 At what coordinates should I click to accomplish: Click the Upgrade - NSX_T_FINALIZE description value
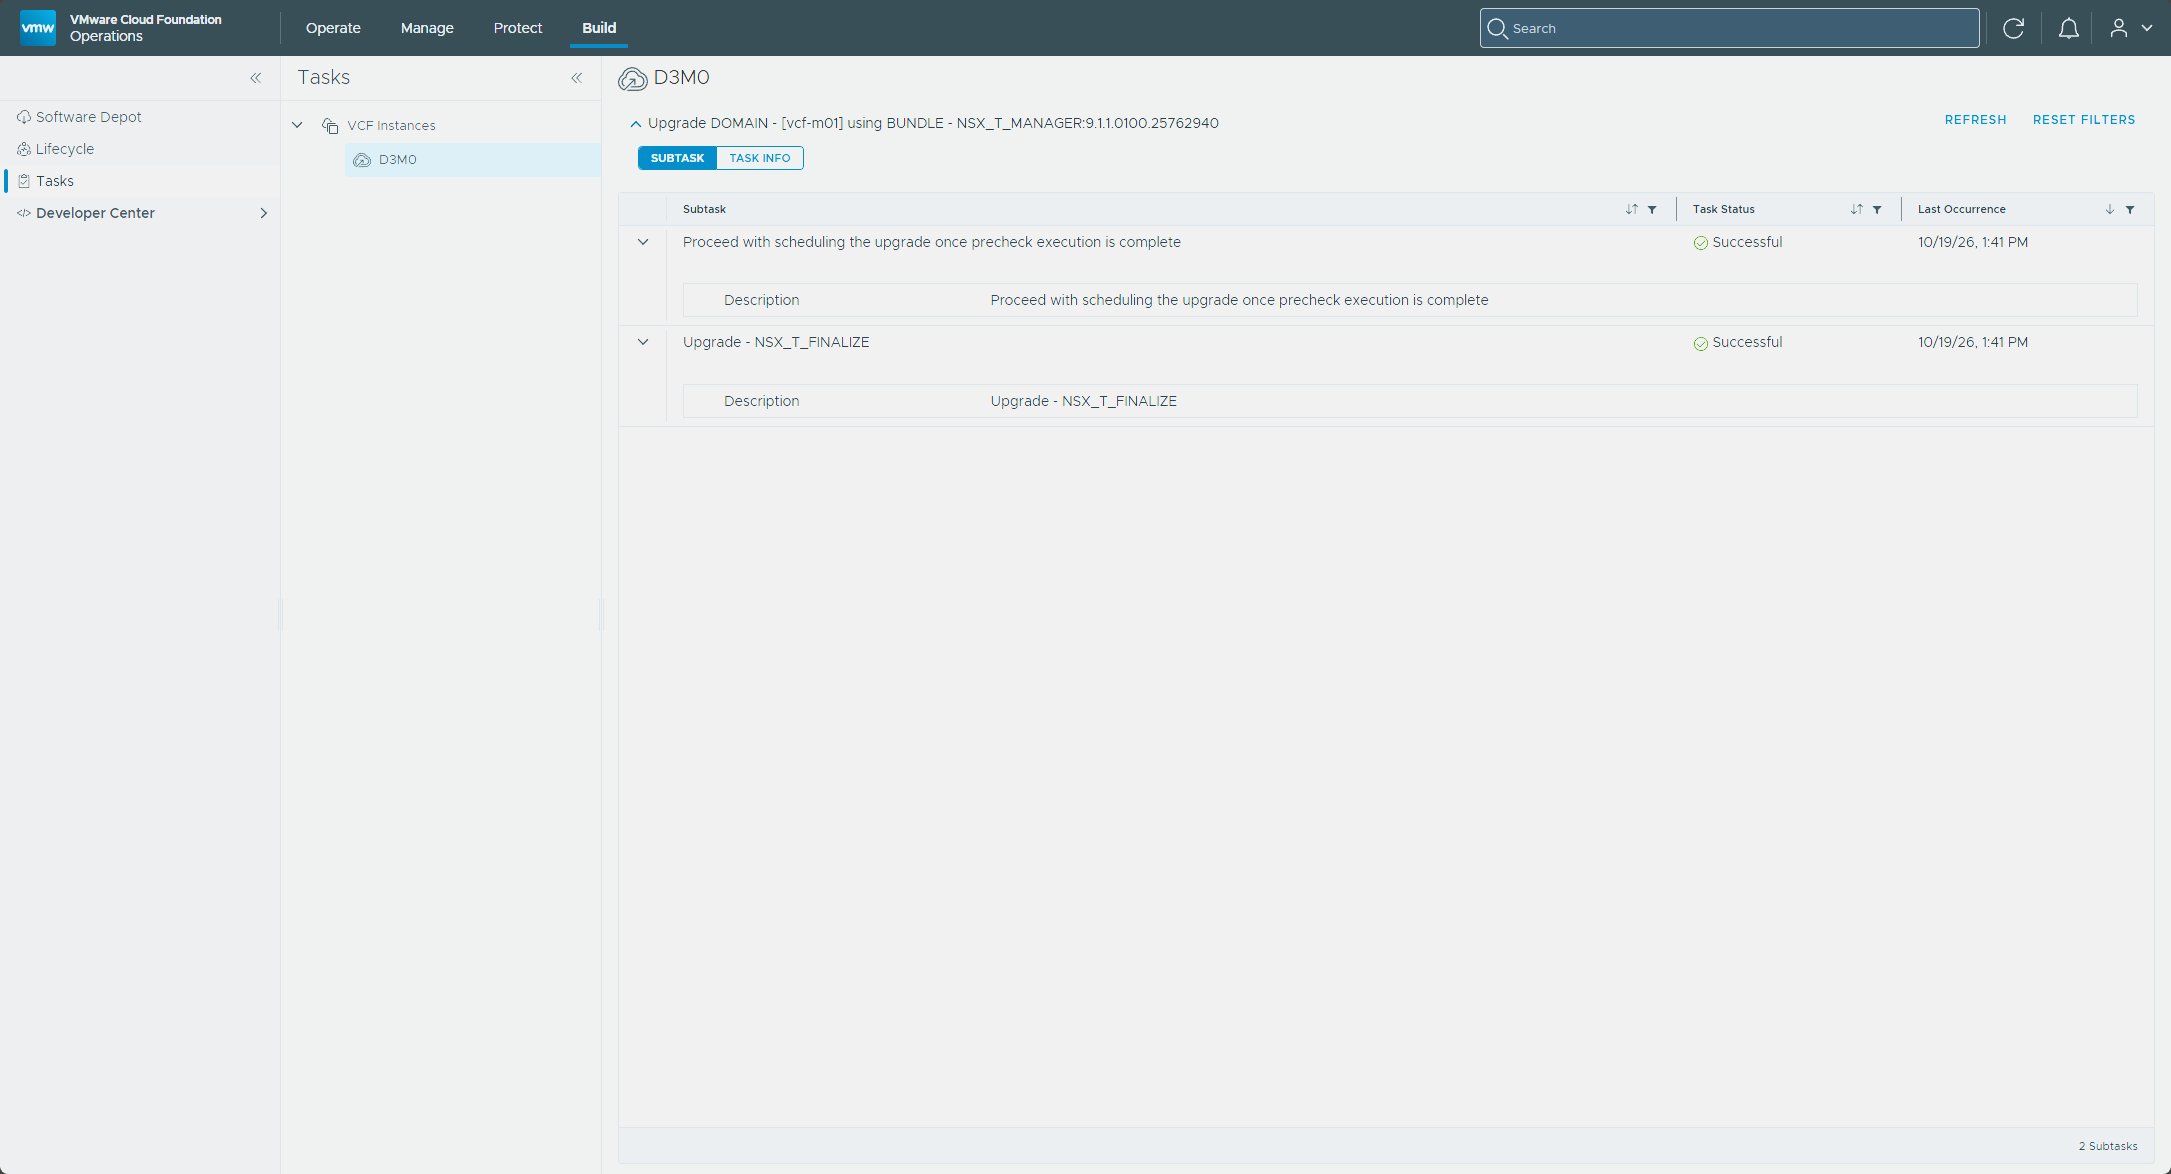coord(1083,401)
